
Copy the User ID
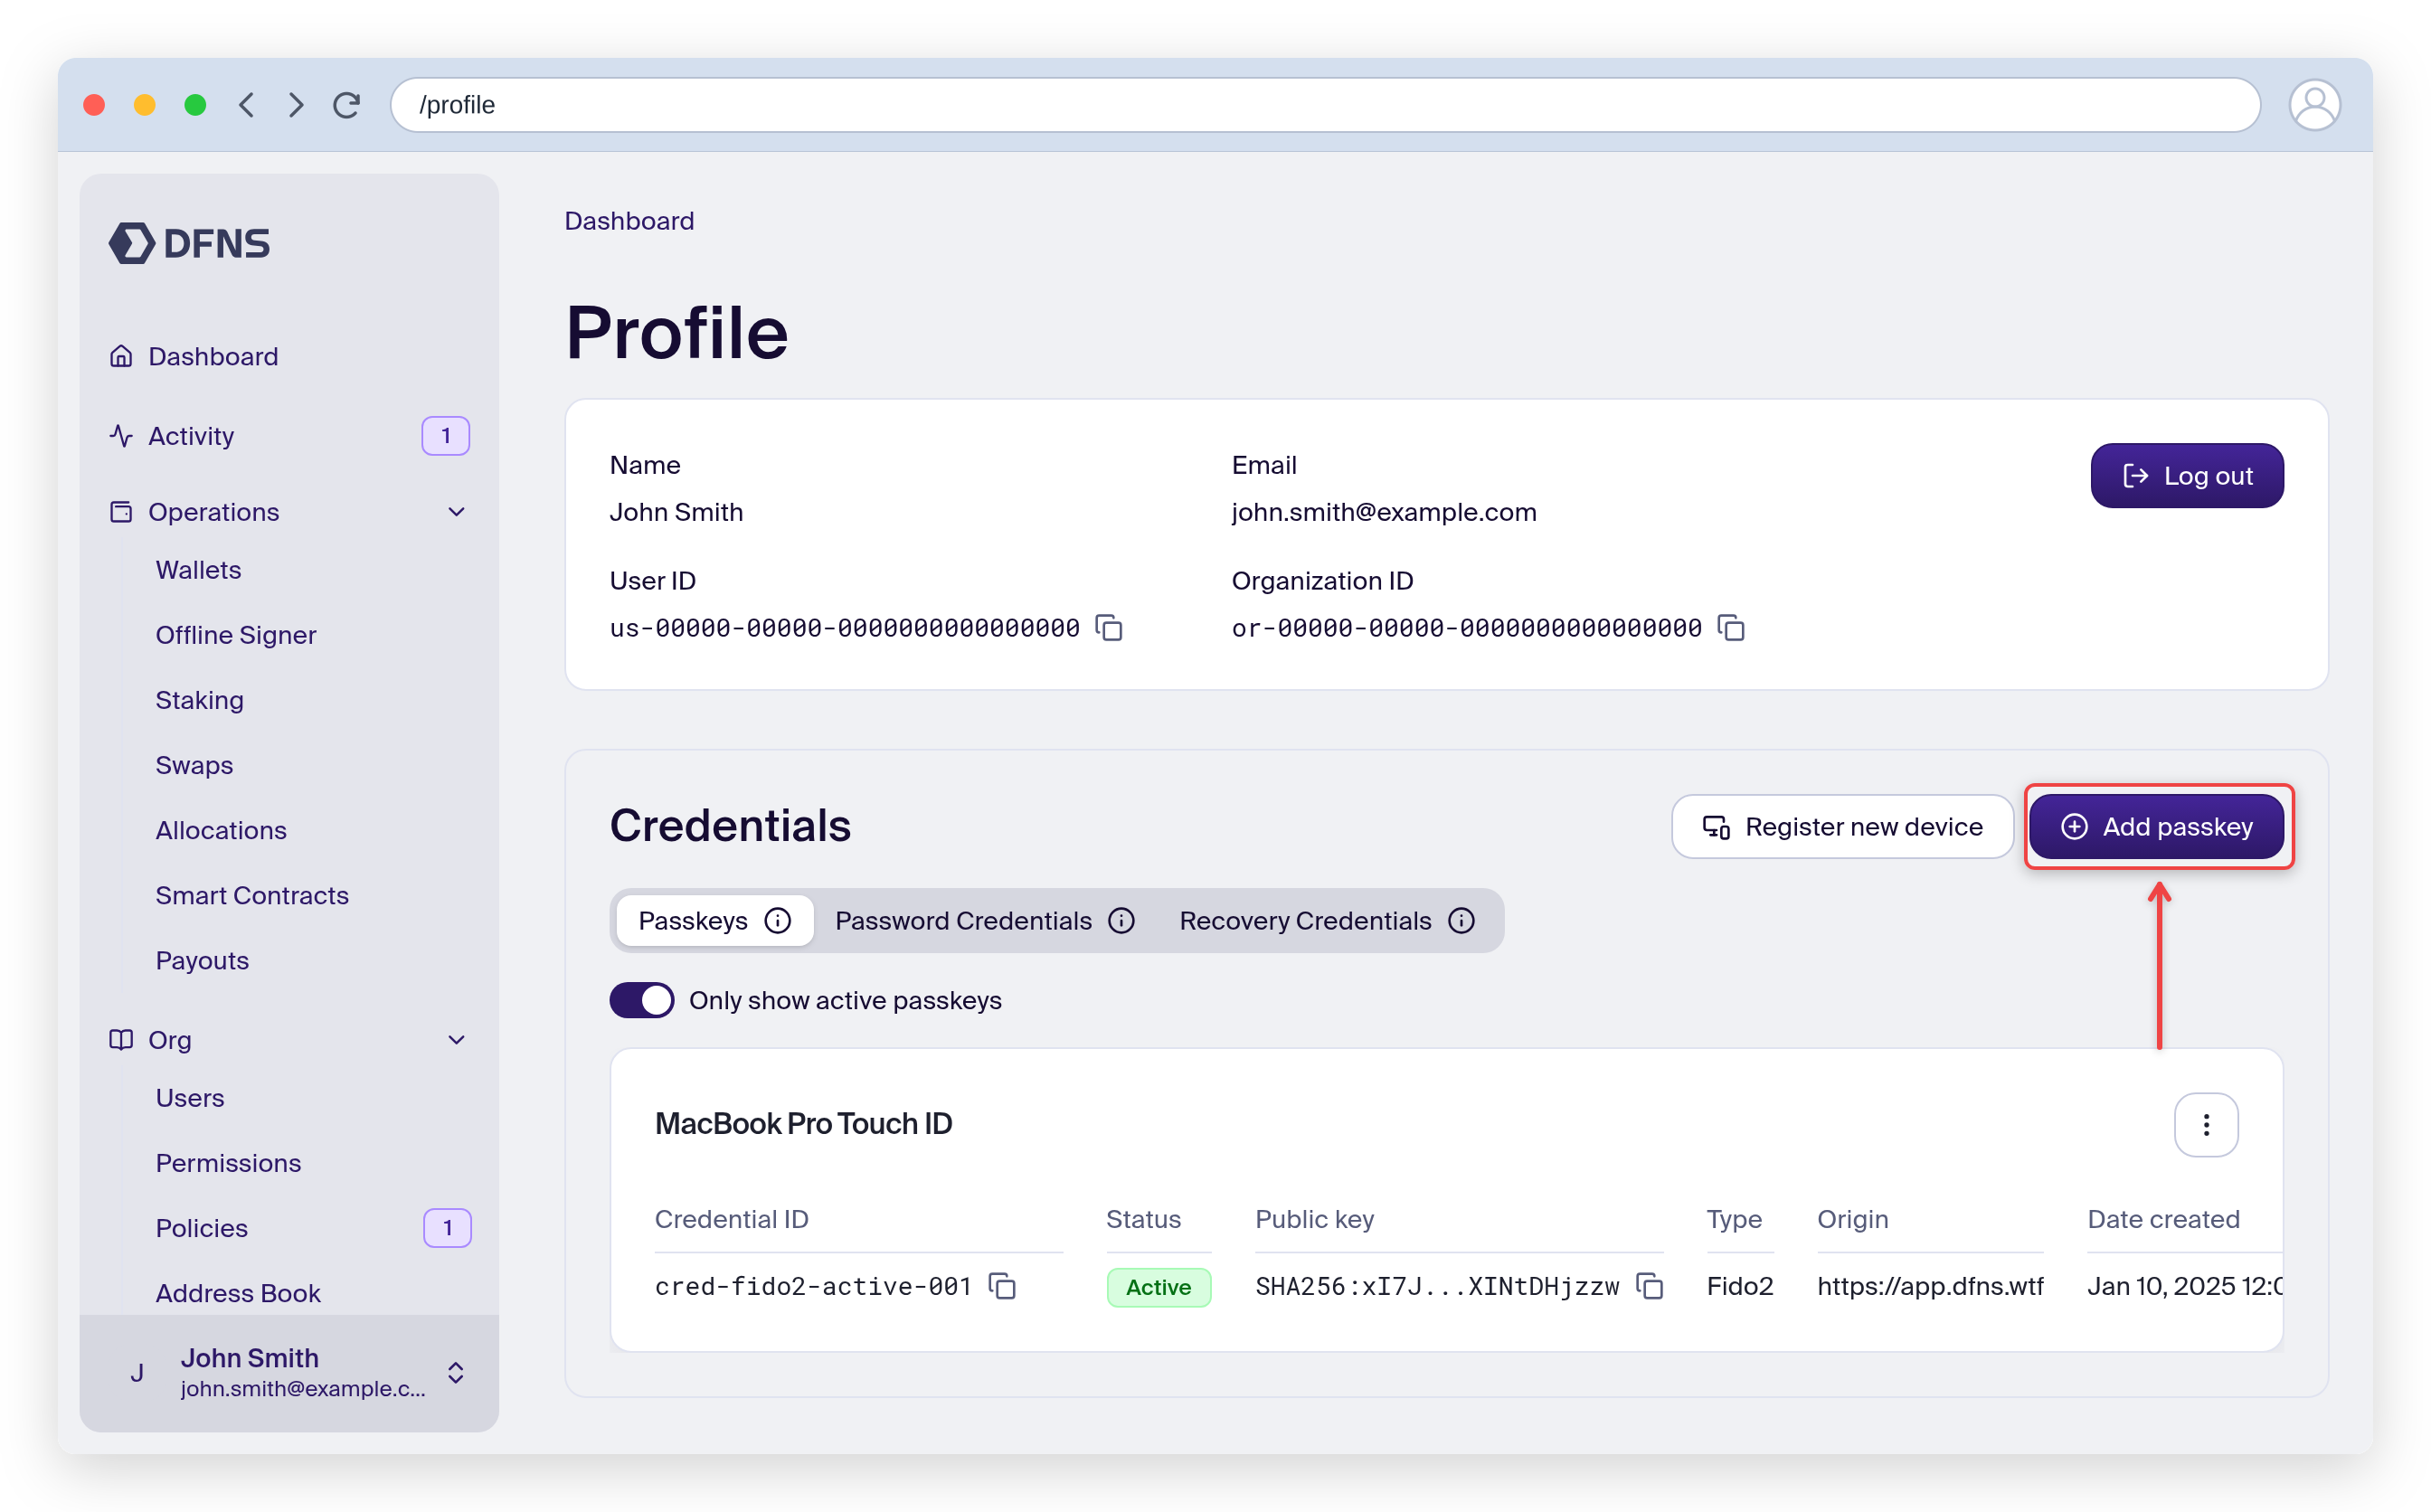tap(1109, 628)
